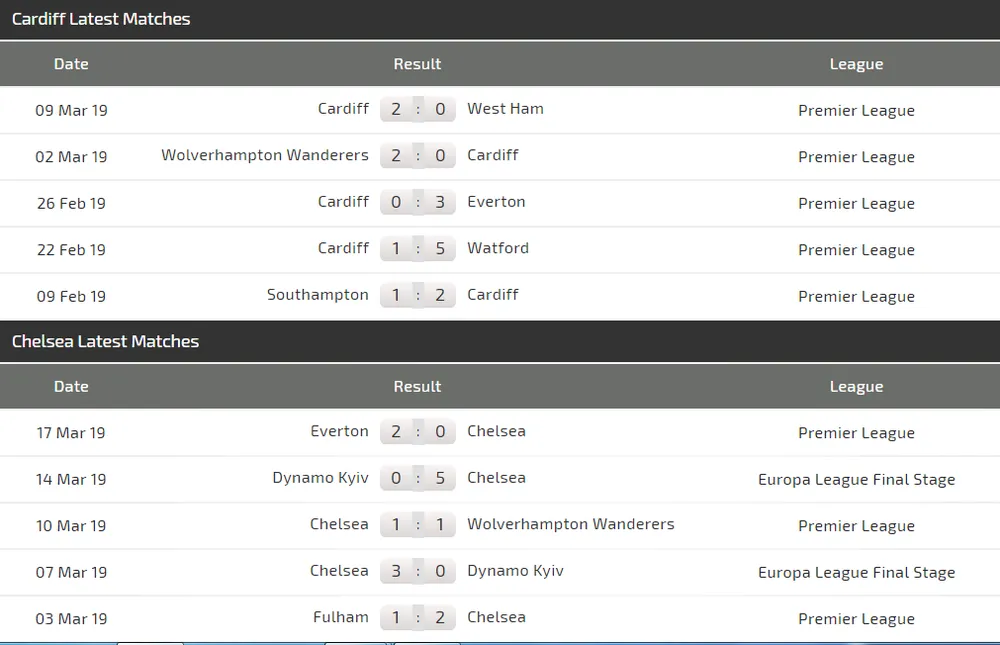Open the Watford team page

(498, 248)
